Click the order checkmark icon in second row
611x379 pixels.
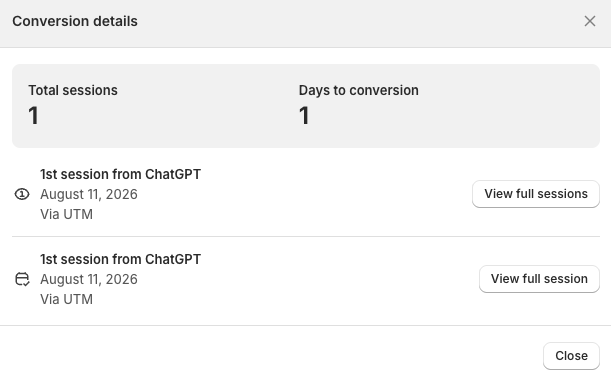22,279
